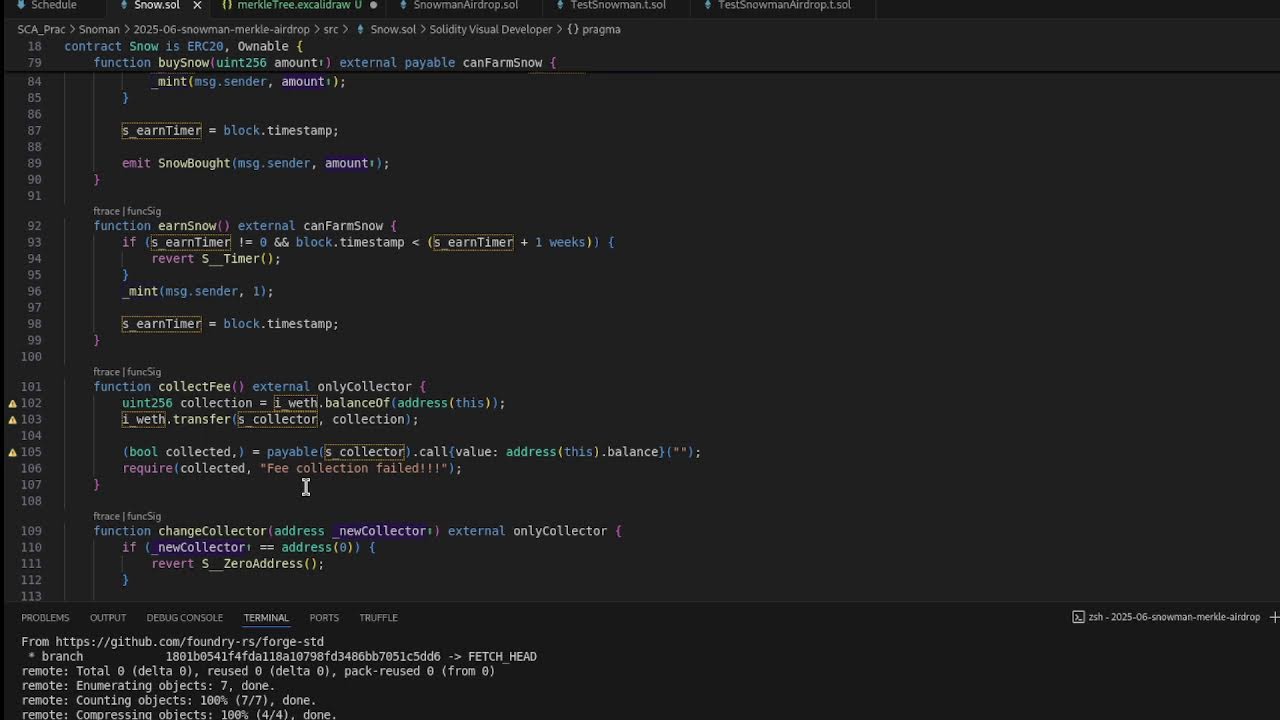Viewport: 1280px width, 720px height.
Task: Open the TestSnowmanAirdrop.t.sol tab
Action: [x=784, y=5]
